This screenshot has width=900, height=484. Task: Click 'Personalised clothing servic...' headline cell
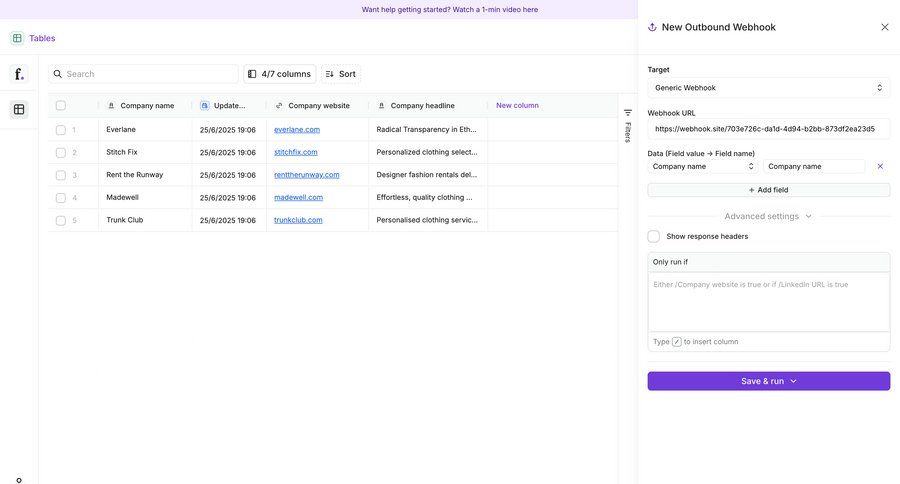coord(428,220)
